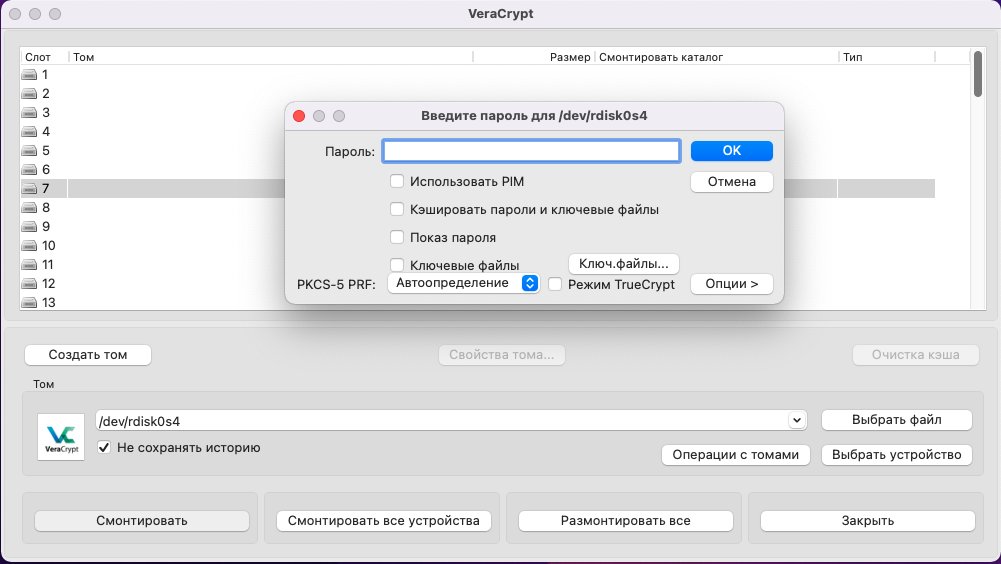Click the VeraCrypt logo image
Screen dimensions: 1001x564
point(61,437)
